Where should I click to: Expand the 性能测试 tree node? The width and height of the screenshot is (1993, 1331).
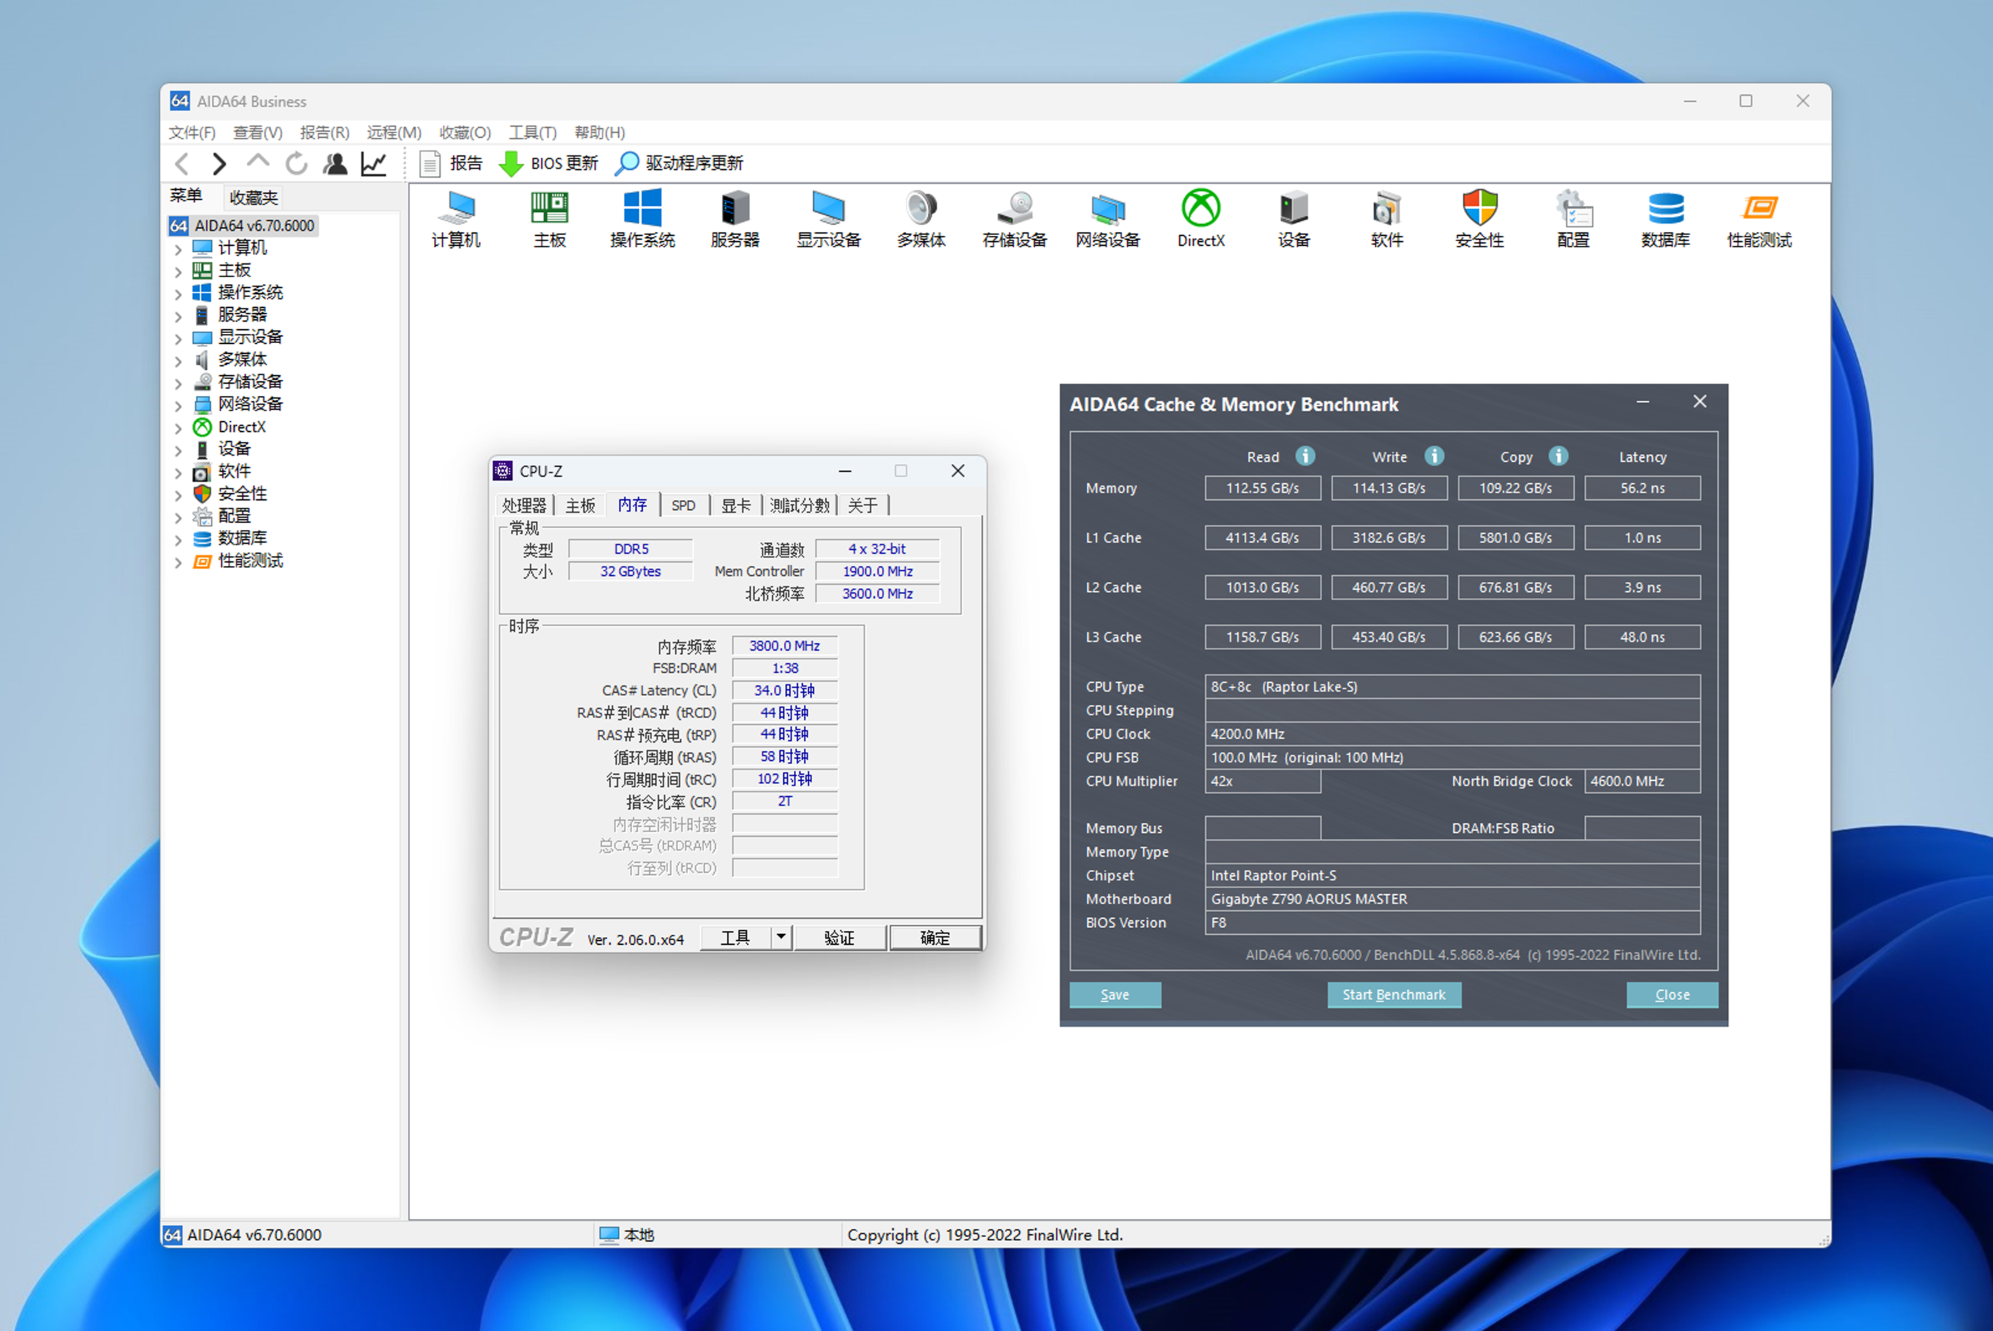[x=178, y=561]
